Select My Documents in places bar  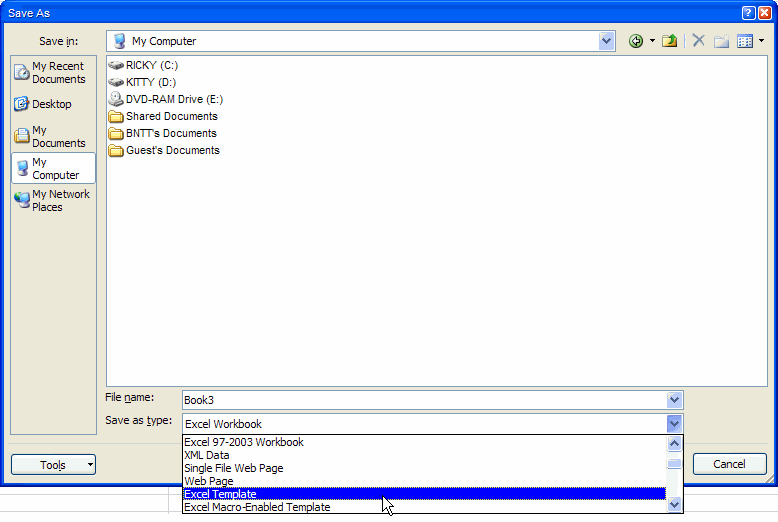[x=53, y=136]
